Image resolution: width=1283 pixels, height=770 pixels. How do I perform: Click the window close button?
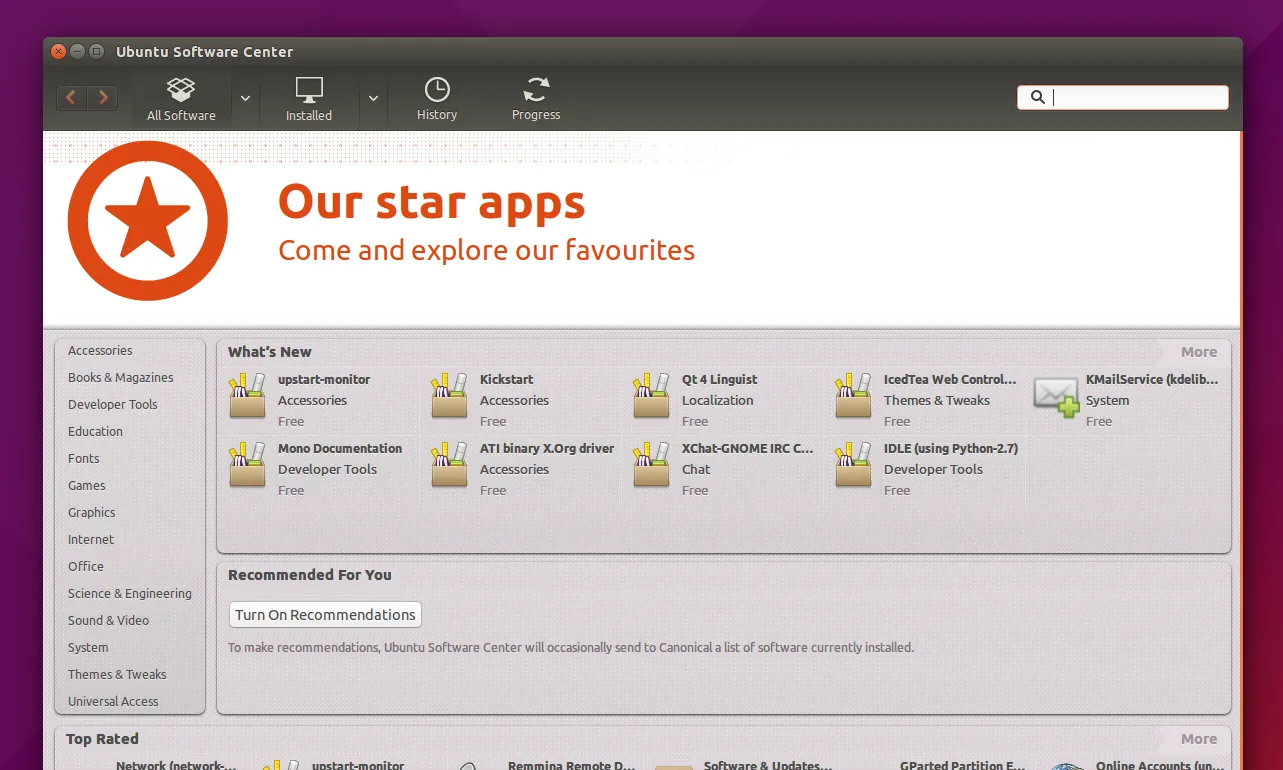pyautogui.click(x=58, y=52)
